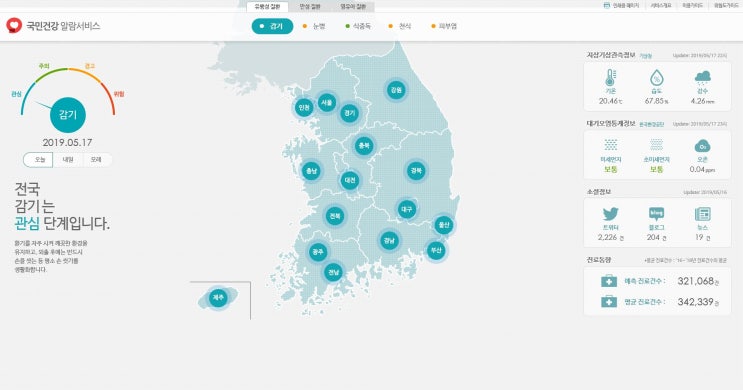Select the 인천 map marker

[x=304, y=108]
